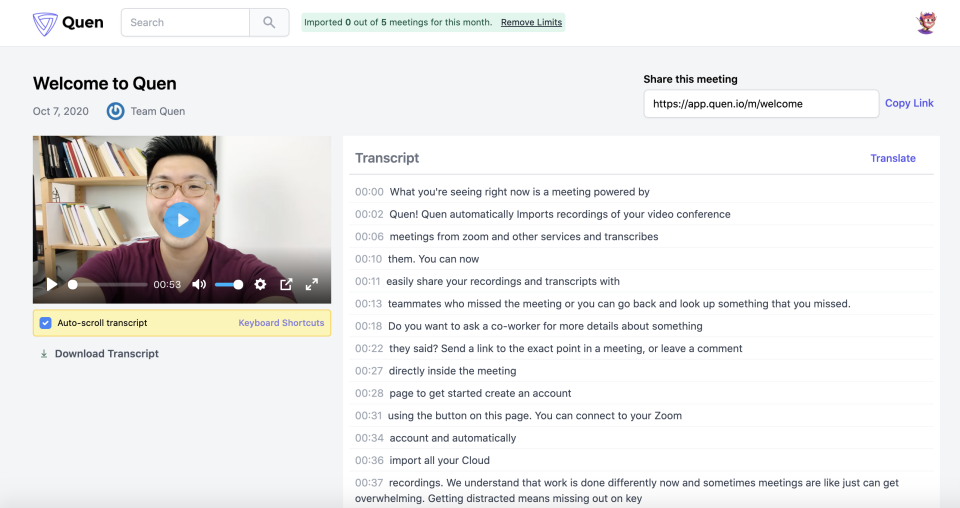Image resolution: width=960 pixels, height=508 pixels.
Task: Select line "them. You can now"
Action: (x=433, y=260)
